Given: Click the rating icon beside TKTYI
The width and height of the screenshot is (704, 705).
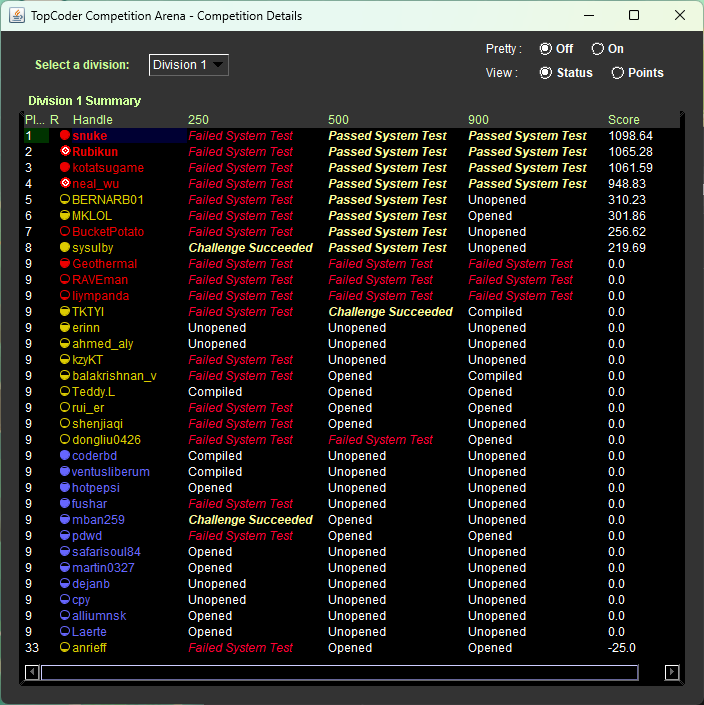Looking at the screenshot, I should coord(65,311).
